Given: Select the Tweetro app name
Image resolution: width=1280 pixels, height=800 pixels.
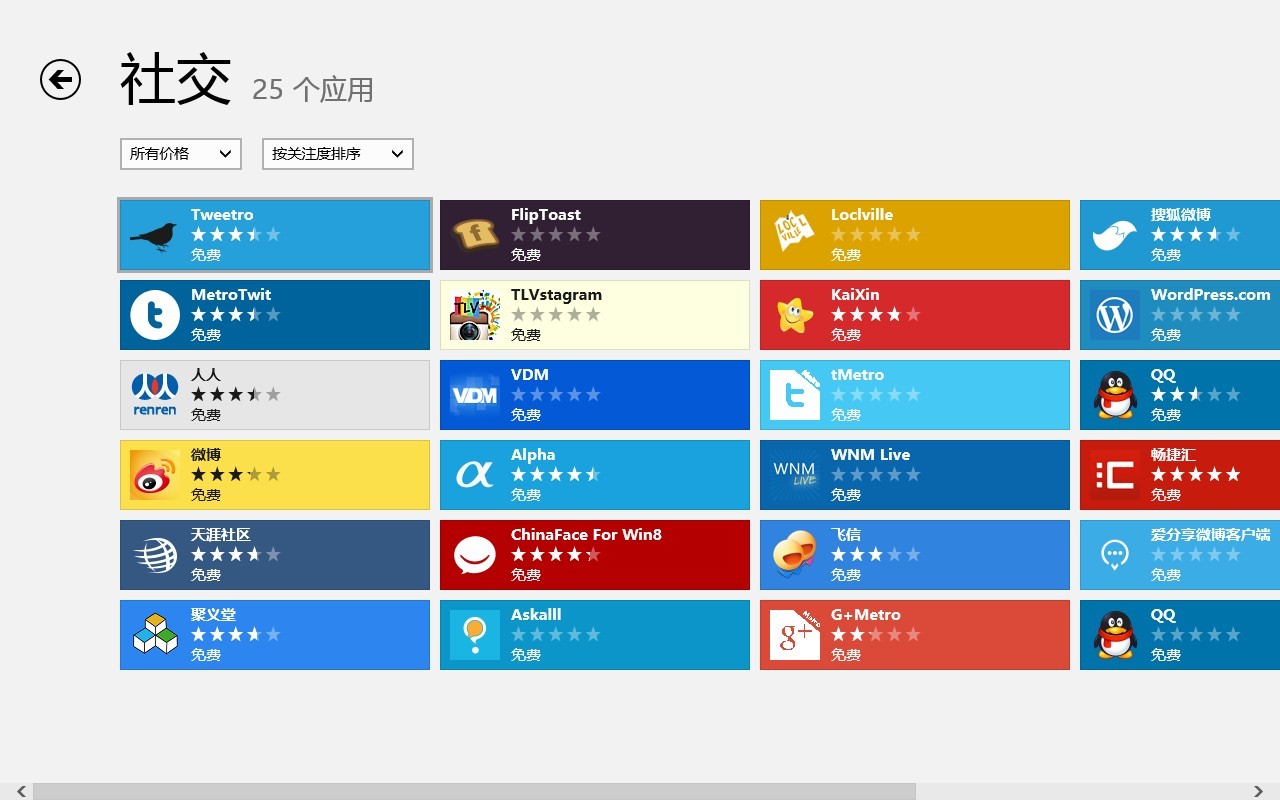Looking at the screenshot, I should [x=222, y=214].
